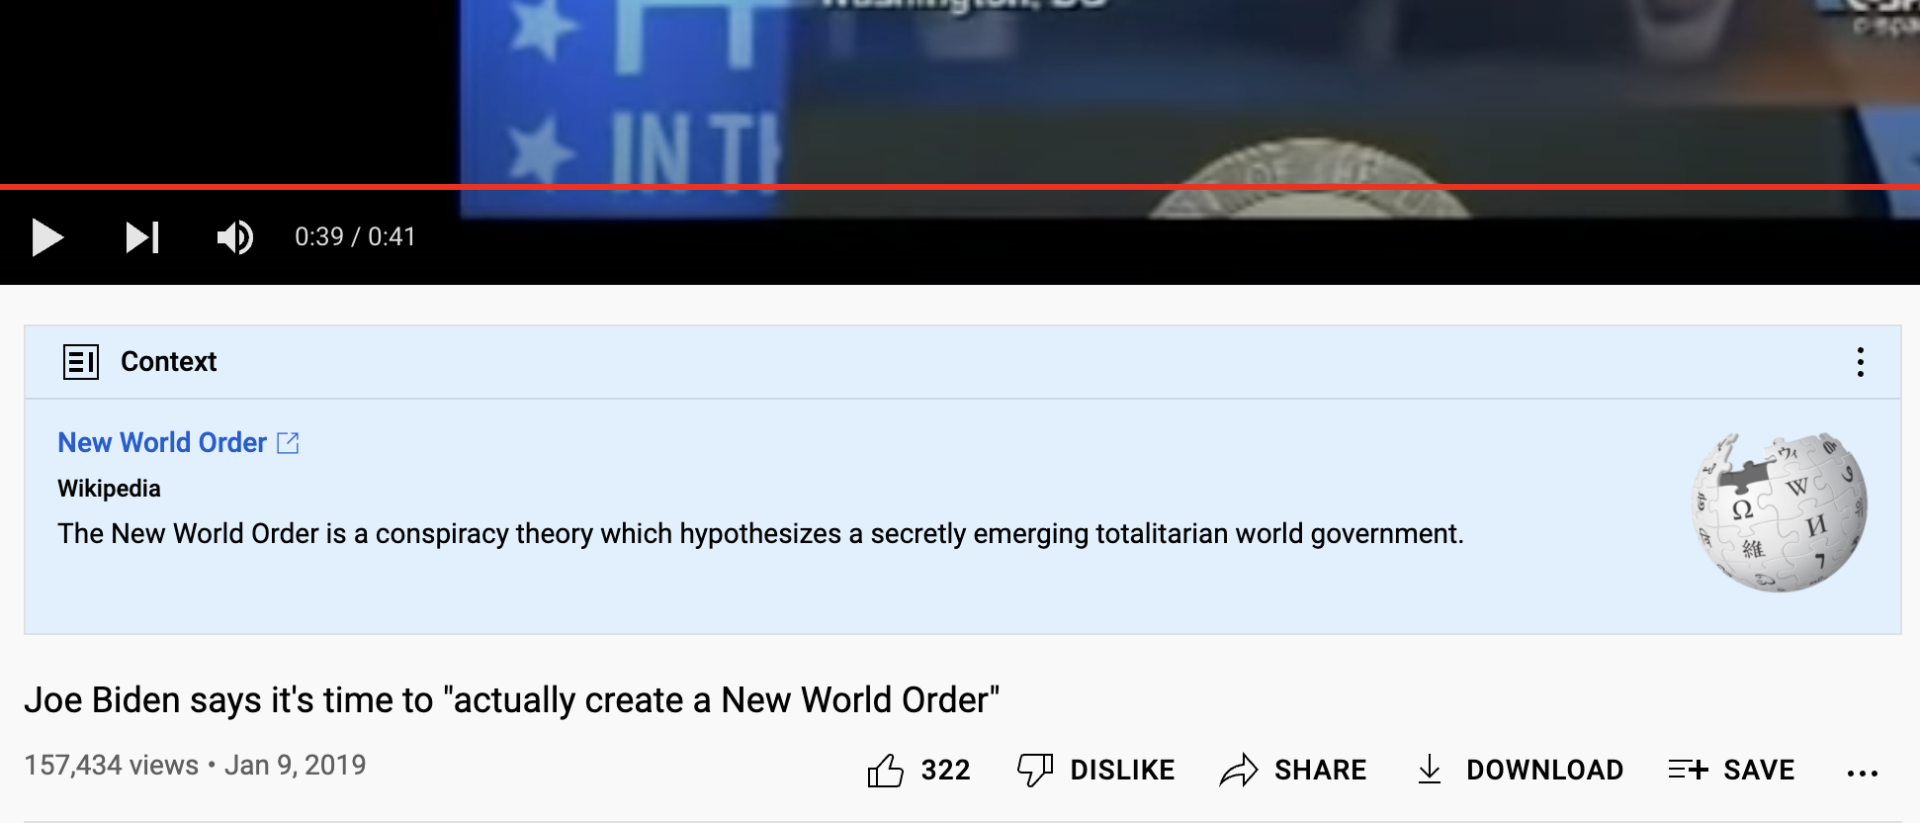
Task: Click the DOWNLOAD button text
Action: tap(1545, 770)
